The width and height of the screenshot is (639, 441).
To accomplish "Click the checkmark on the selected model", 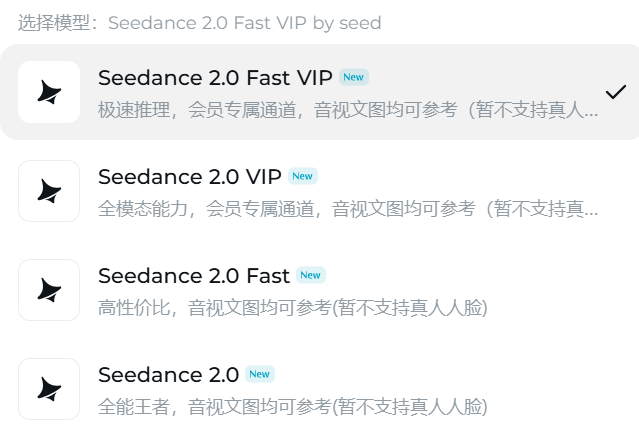I will (x=615, y=92).
